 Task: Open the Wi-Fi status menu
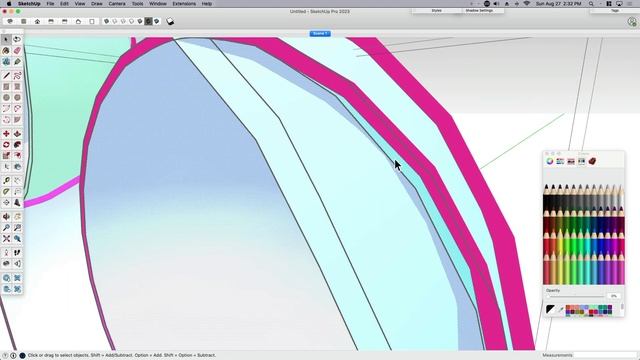pos(527,4)
